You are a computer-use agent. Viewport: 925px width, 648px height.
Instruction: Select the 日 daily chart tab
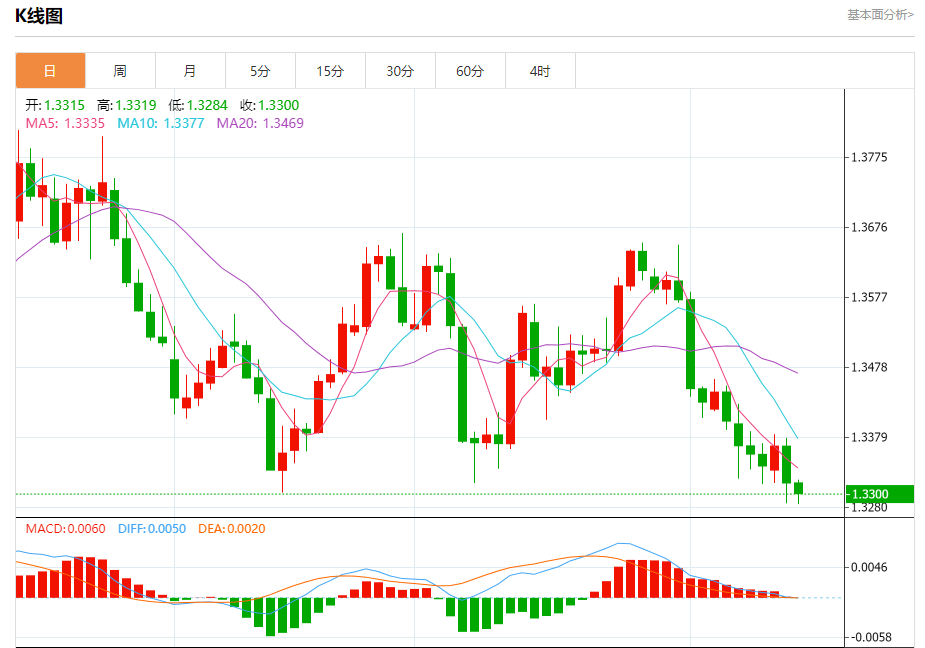[x=50, y=71]
